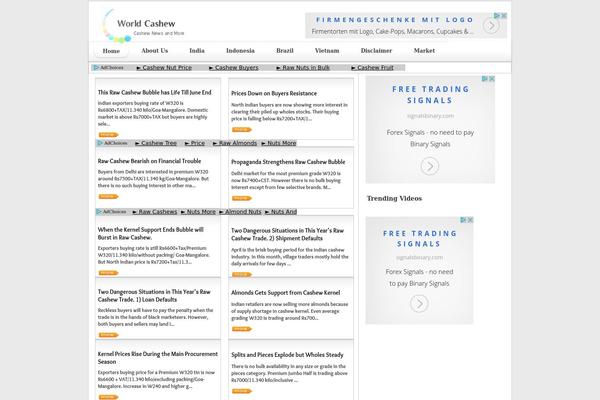
Task: Click read more button under Prices Down on Buyers Resistance
Action: pyautogui.click(x=241, y=130)
